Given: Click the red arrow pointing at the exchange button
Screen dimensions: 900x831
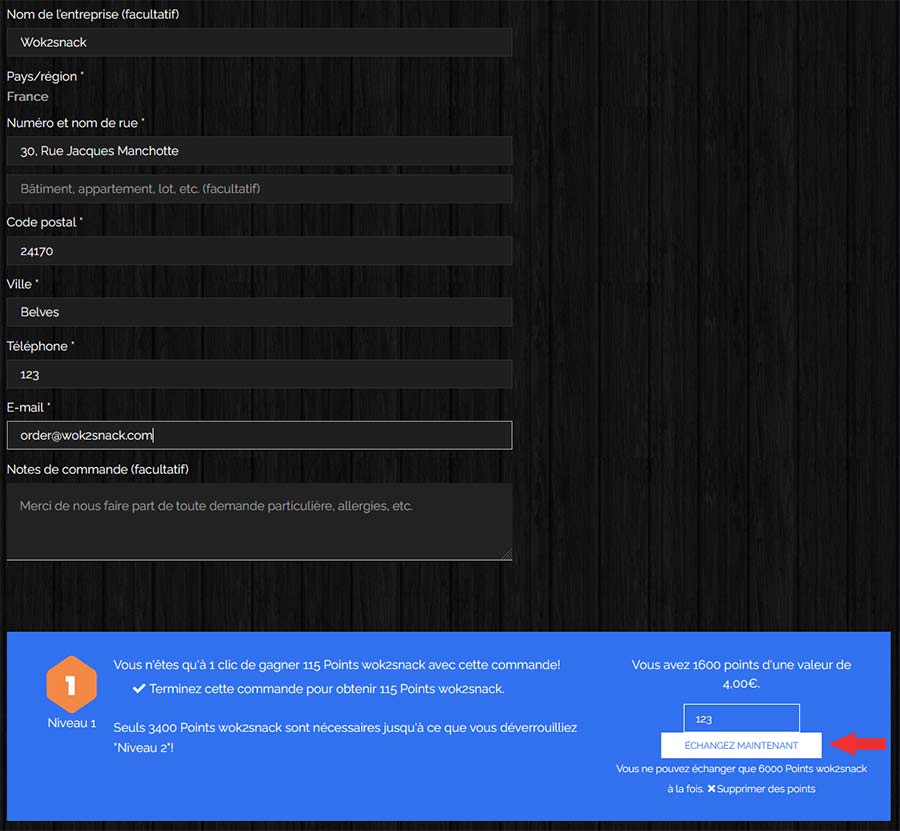Looking at the screenshot, I should click(859, 744).
